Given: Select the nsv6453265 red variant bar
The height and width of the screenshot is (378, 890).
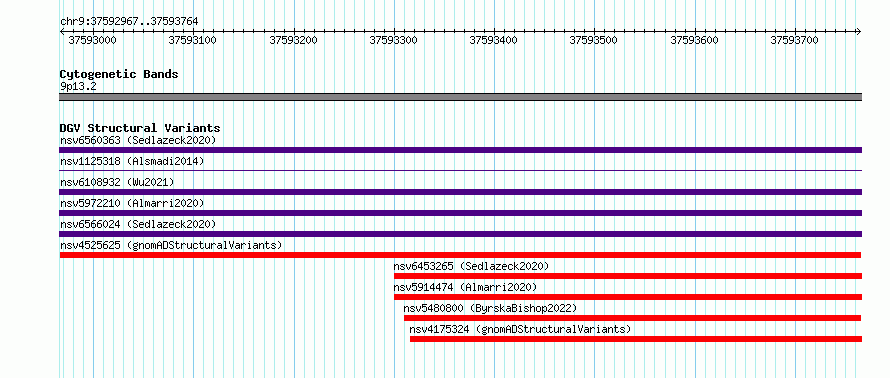Looking at the screenshot, I should [x=628, y=276].
